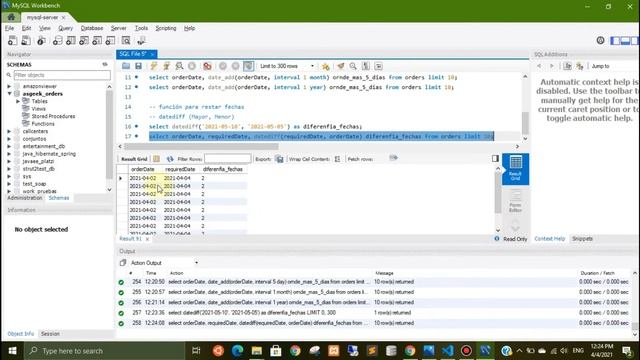
Task: Click the horizontal scrollbar below the SQL editor
Action: click(x=201, y=146)
